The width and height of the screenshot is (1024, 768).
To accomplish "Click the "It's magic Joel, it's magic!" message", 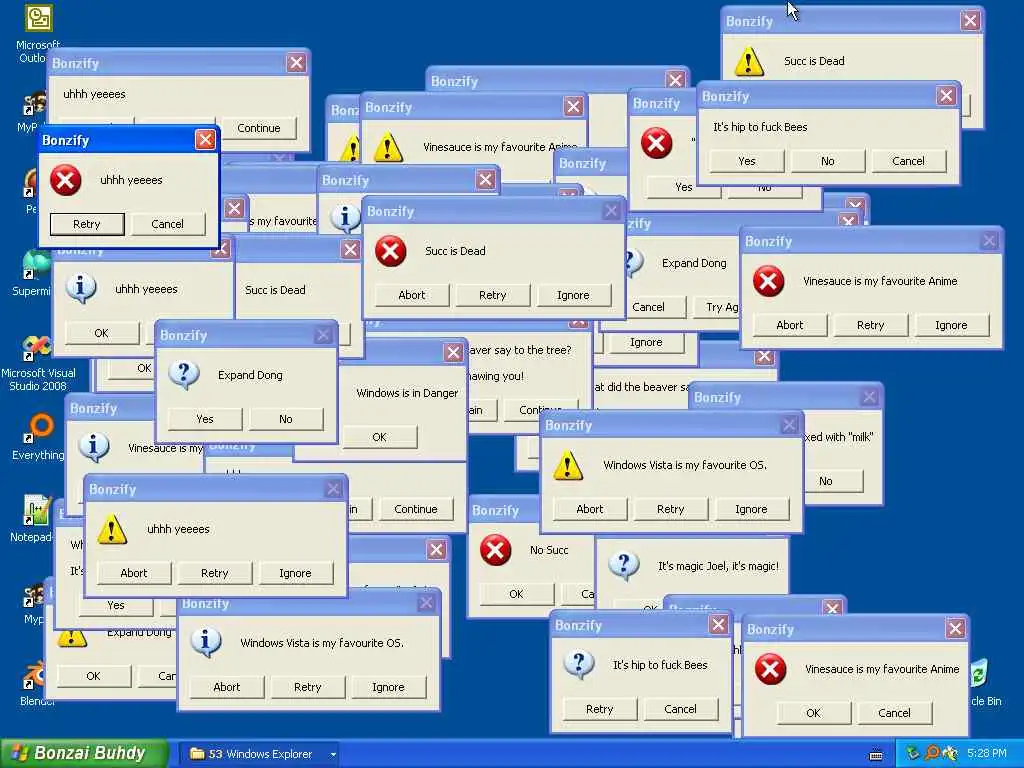I will tap(718, 566).
